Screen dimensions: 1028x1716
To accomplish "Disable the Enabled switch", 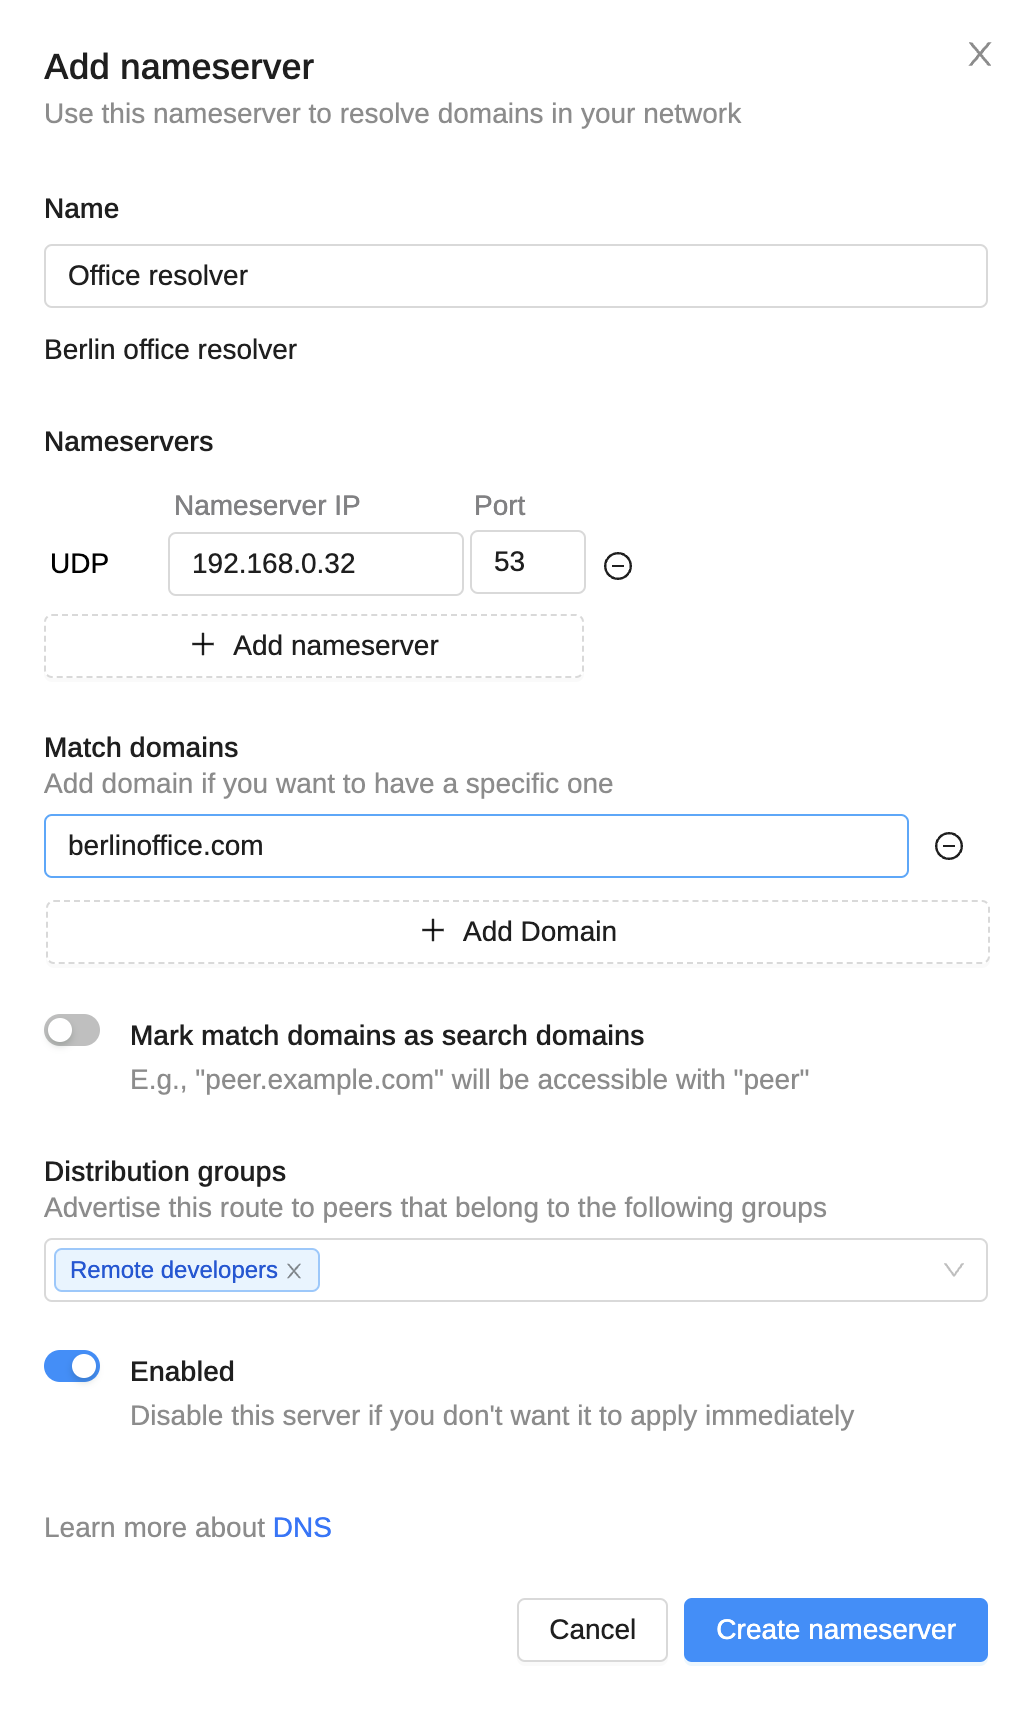I will pyautogui.click(x=72, y=1366).
